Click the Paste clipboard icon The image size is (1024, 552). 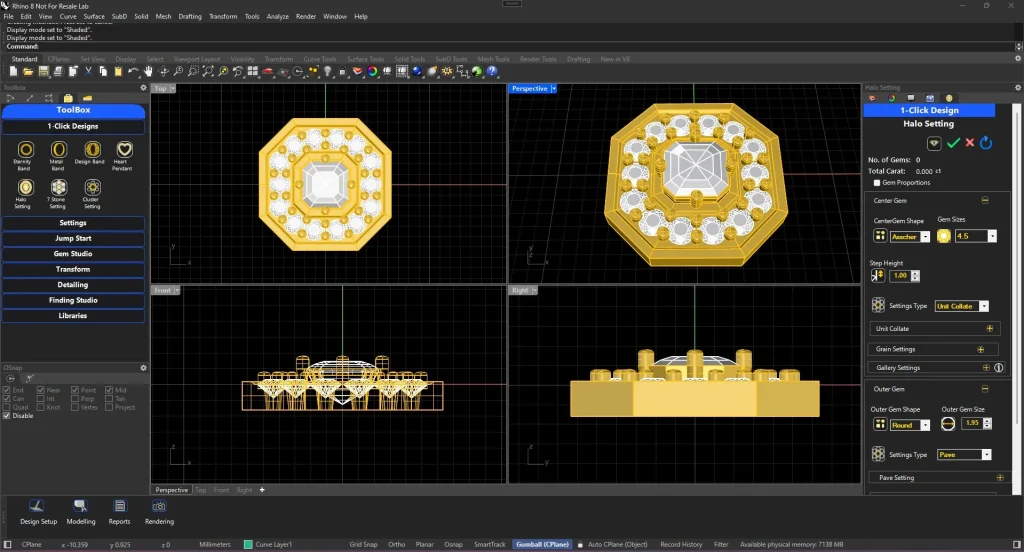tap(118, 71)
